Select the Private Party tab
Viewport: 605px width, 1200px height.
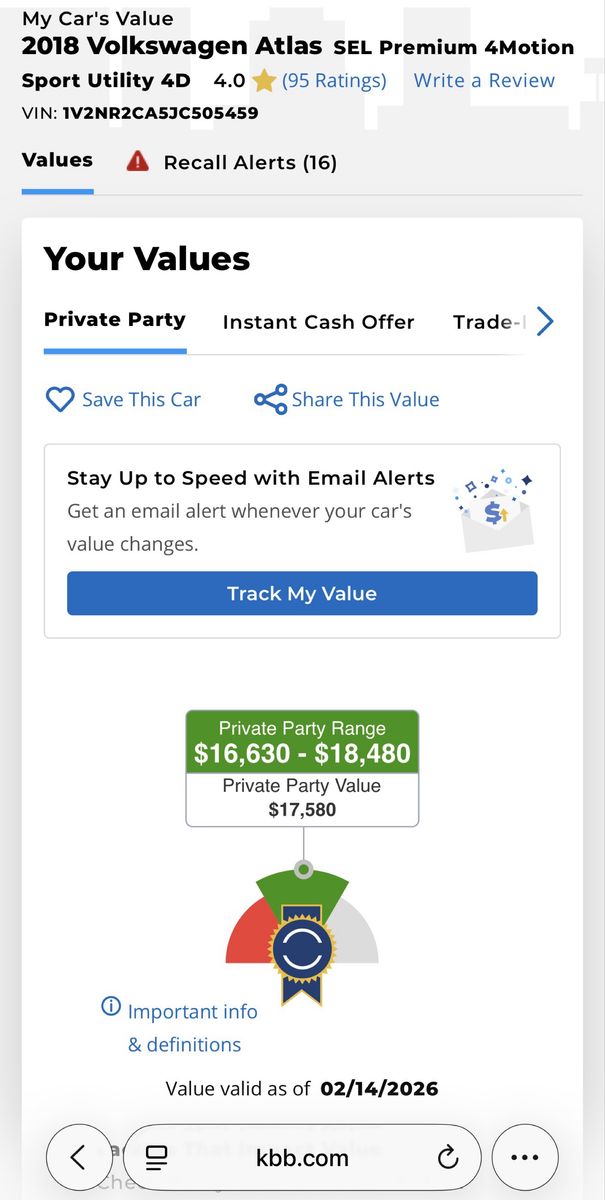(115, 320)
